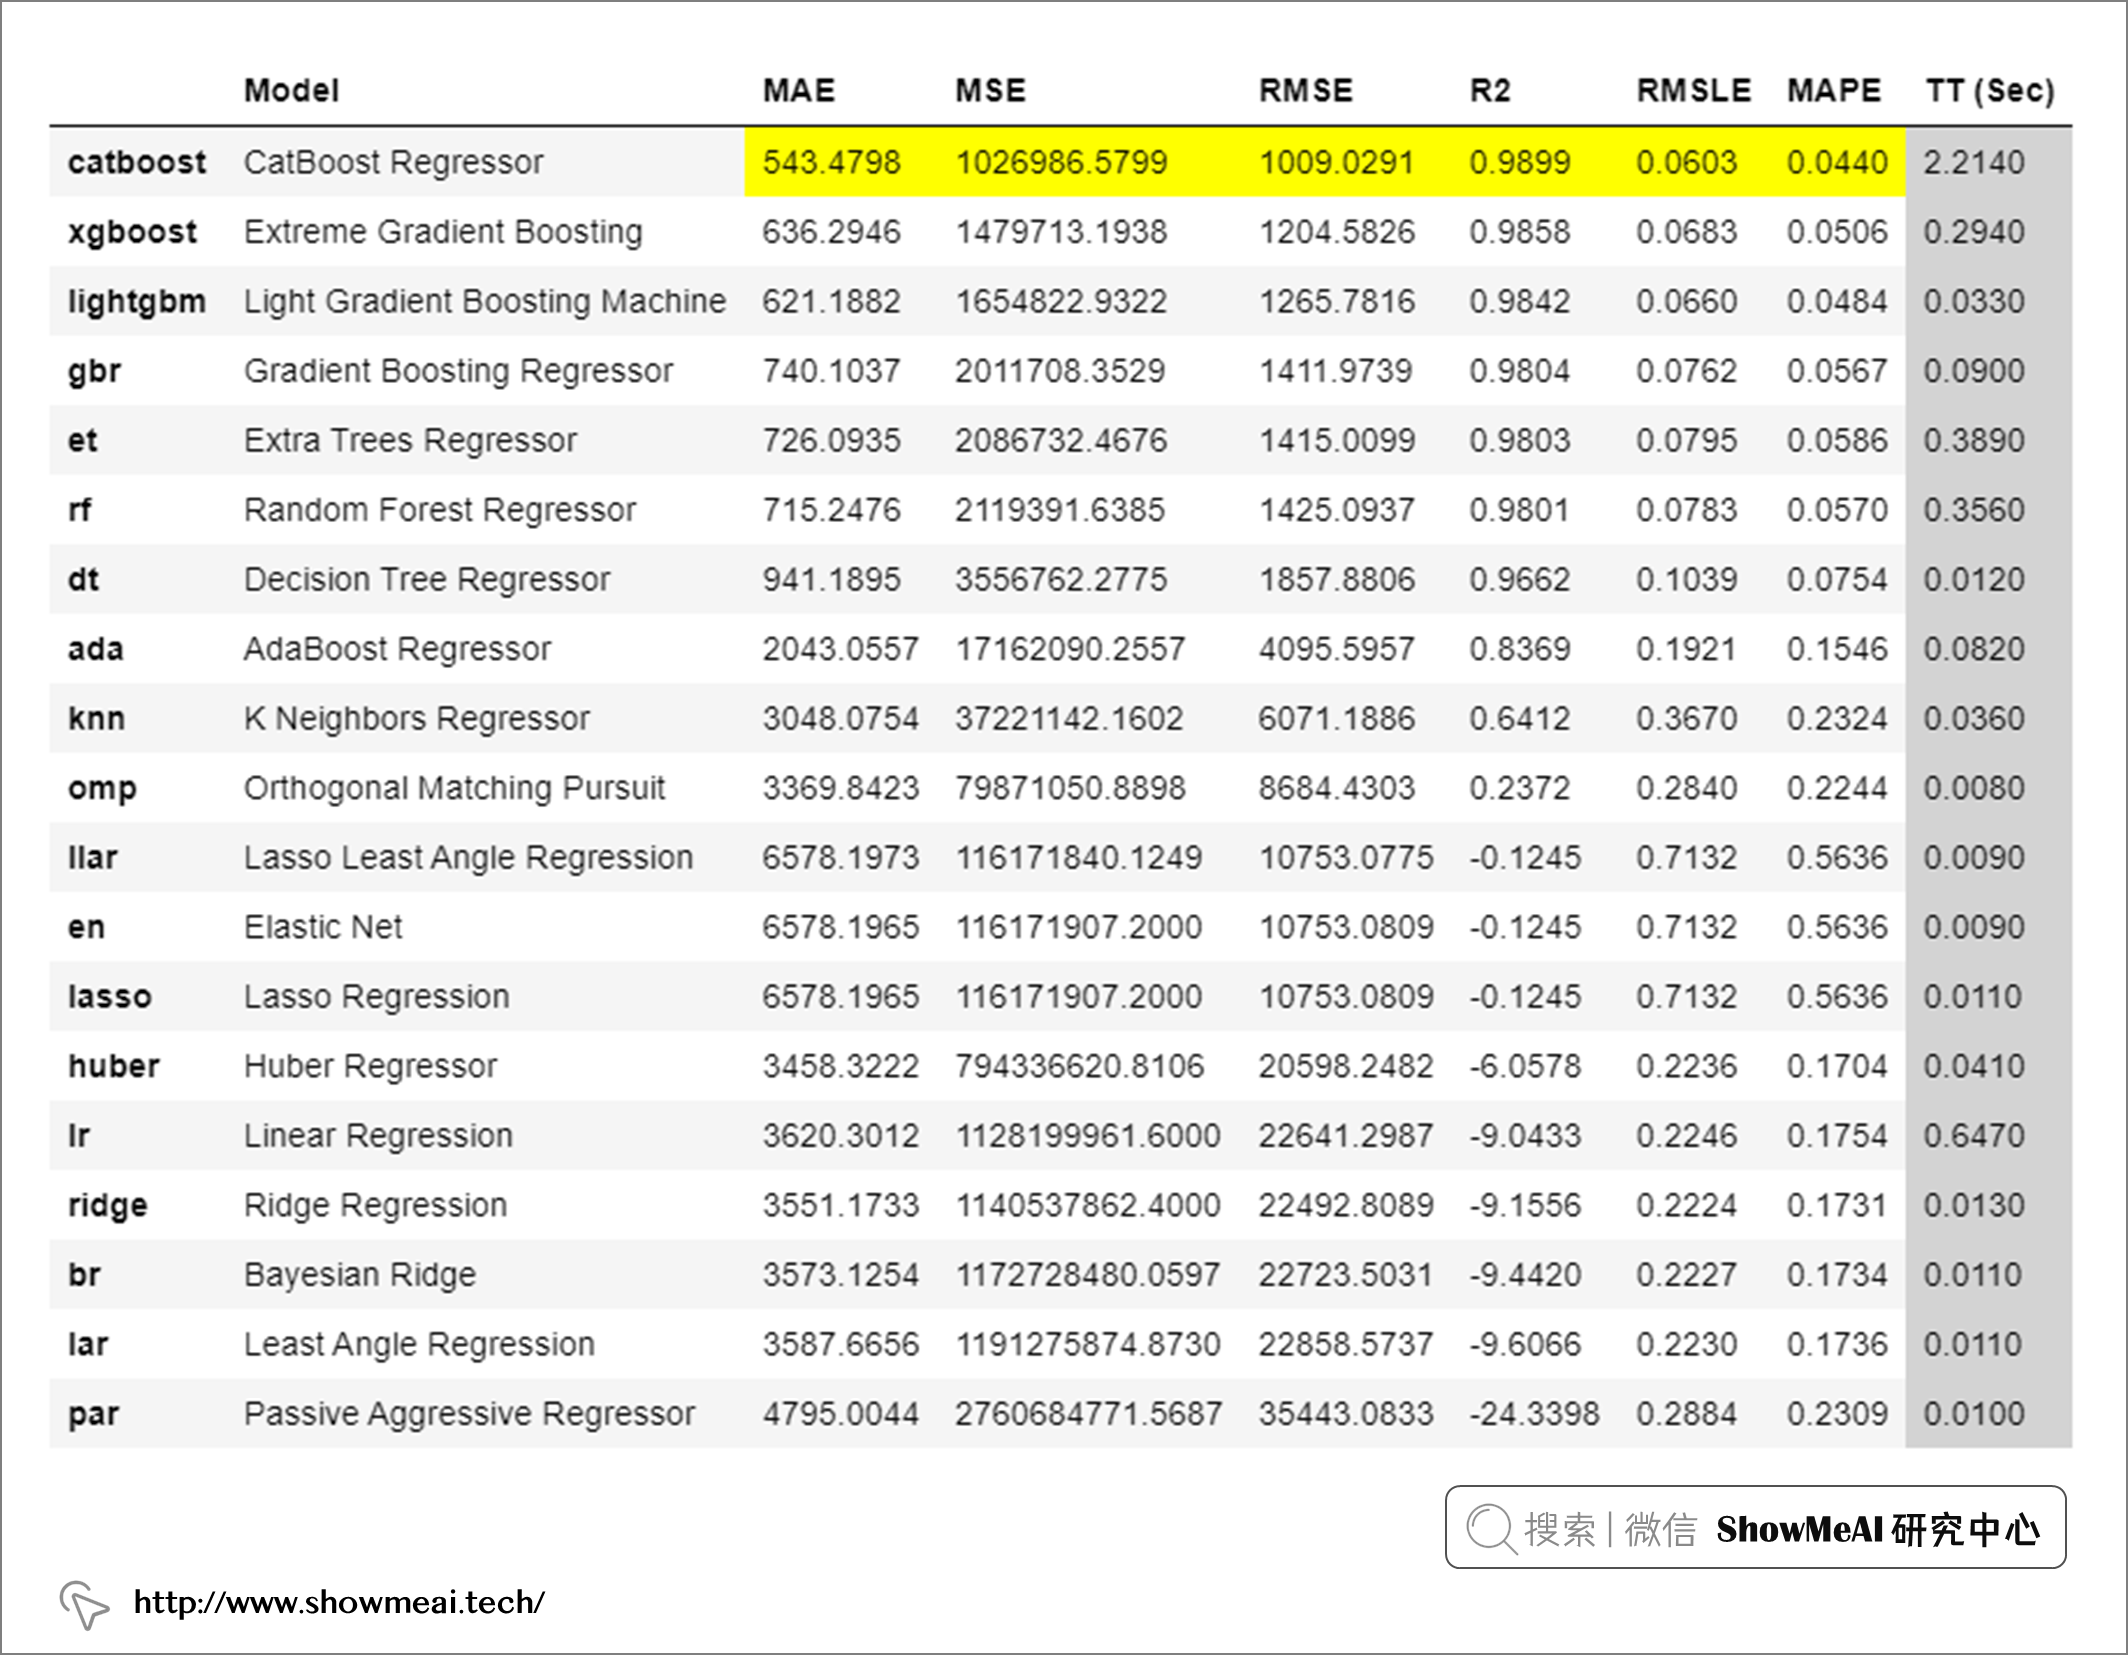Click the ShowMeAI search box
This screenshot has height=1655, width=2128.
coord(1755,1527)
